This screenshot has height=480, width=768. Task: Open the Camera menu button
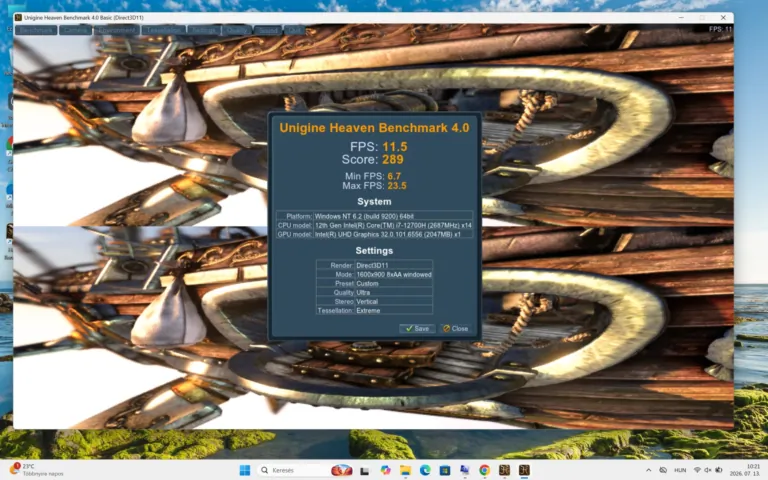point(75,30)
